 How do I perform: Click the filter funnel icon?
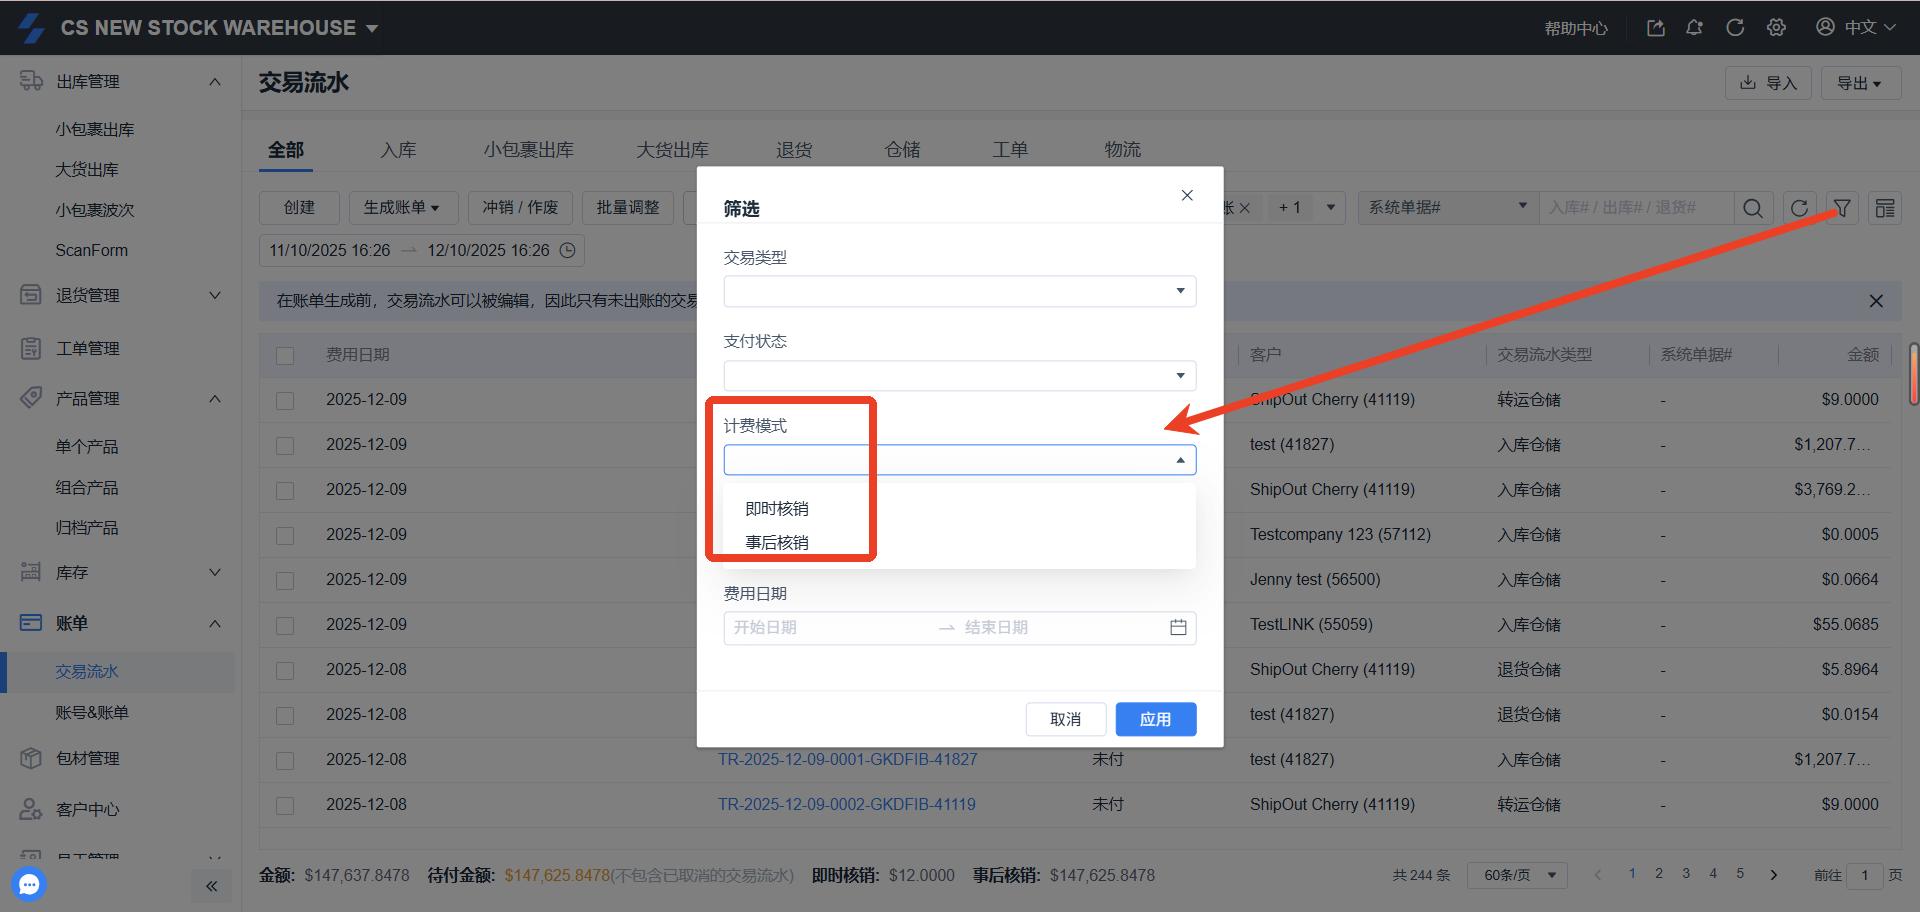click(1841, 208)
